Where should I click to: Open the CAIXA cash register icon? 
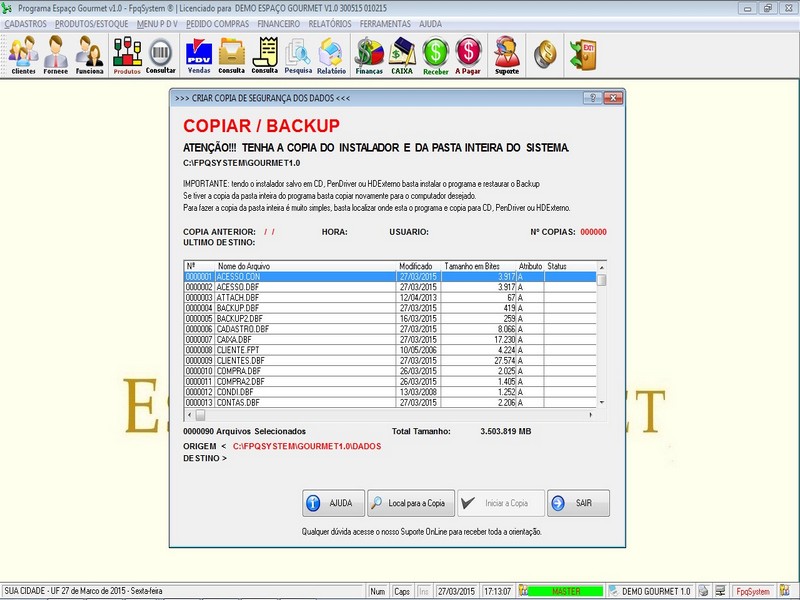pyautogui.click(x=402, y=55)
